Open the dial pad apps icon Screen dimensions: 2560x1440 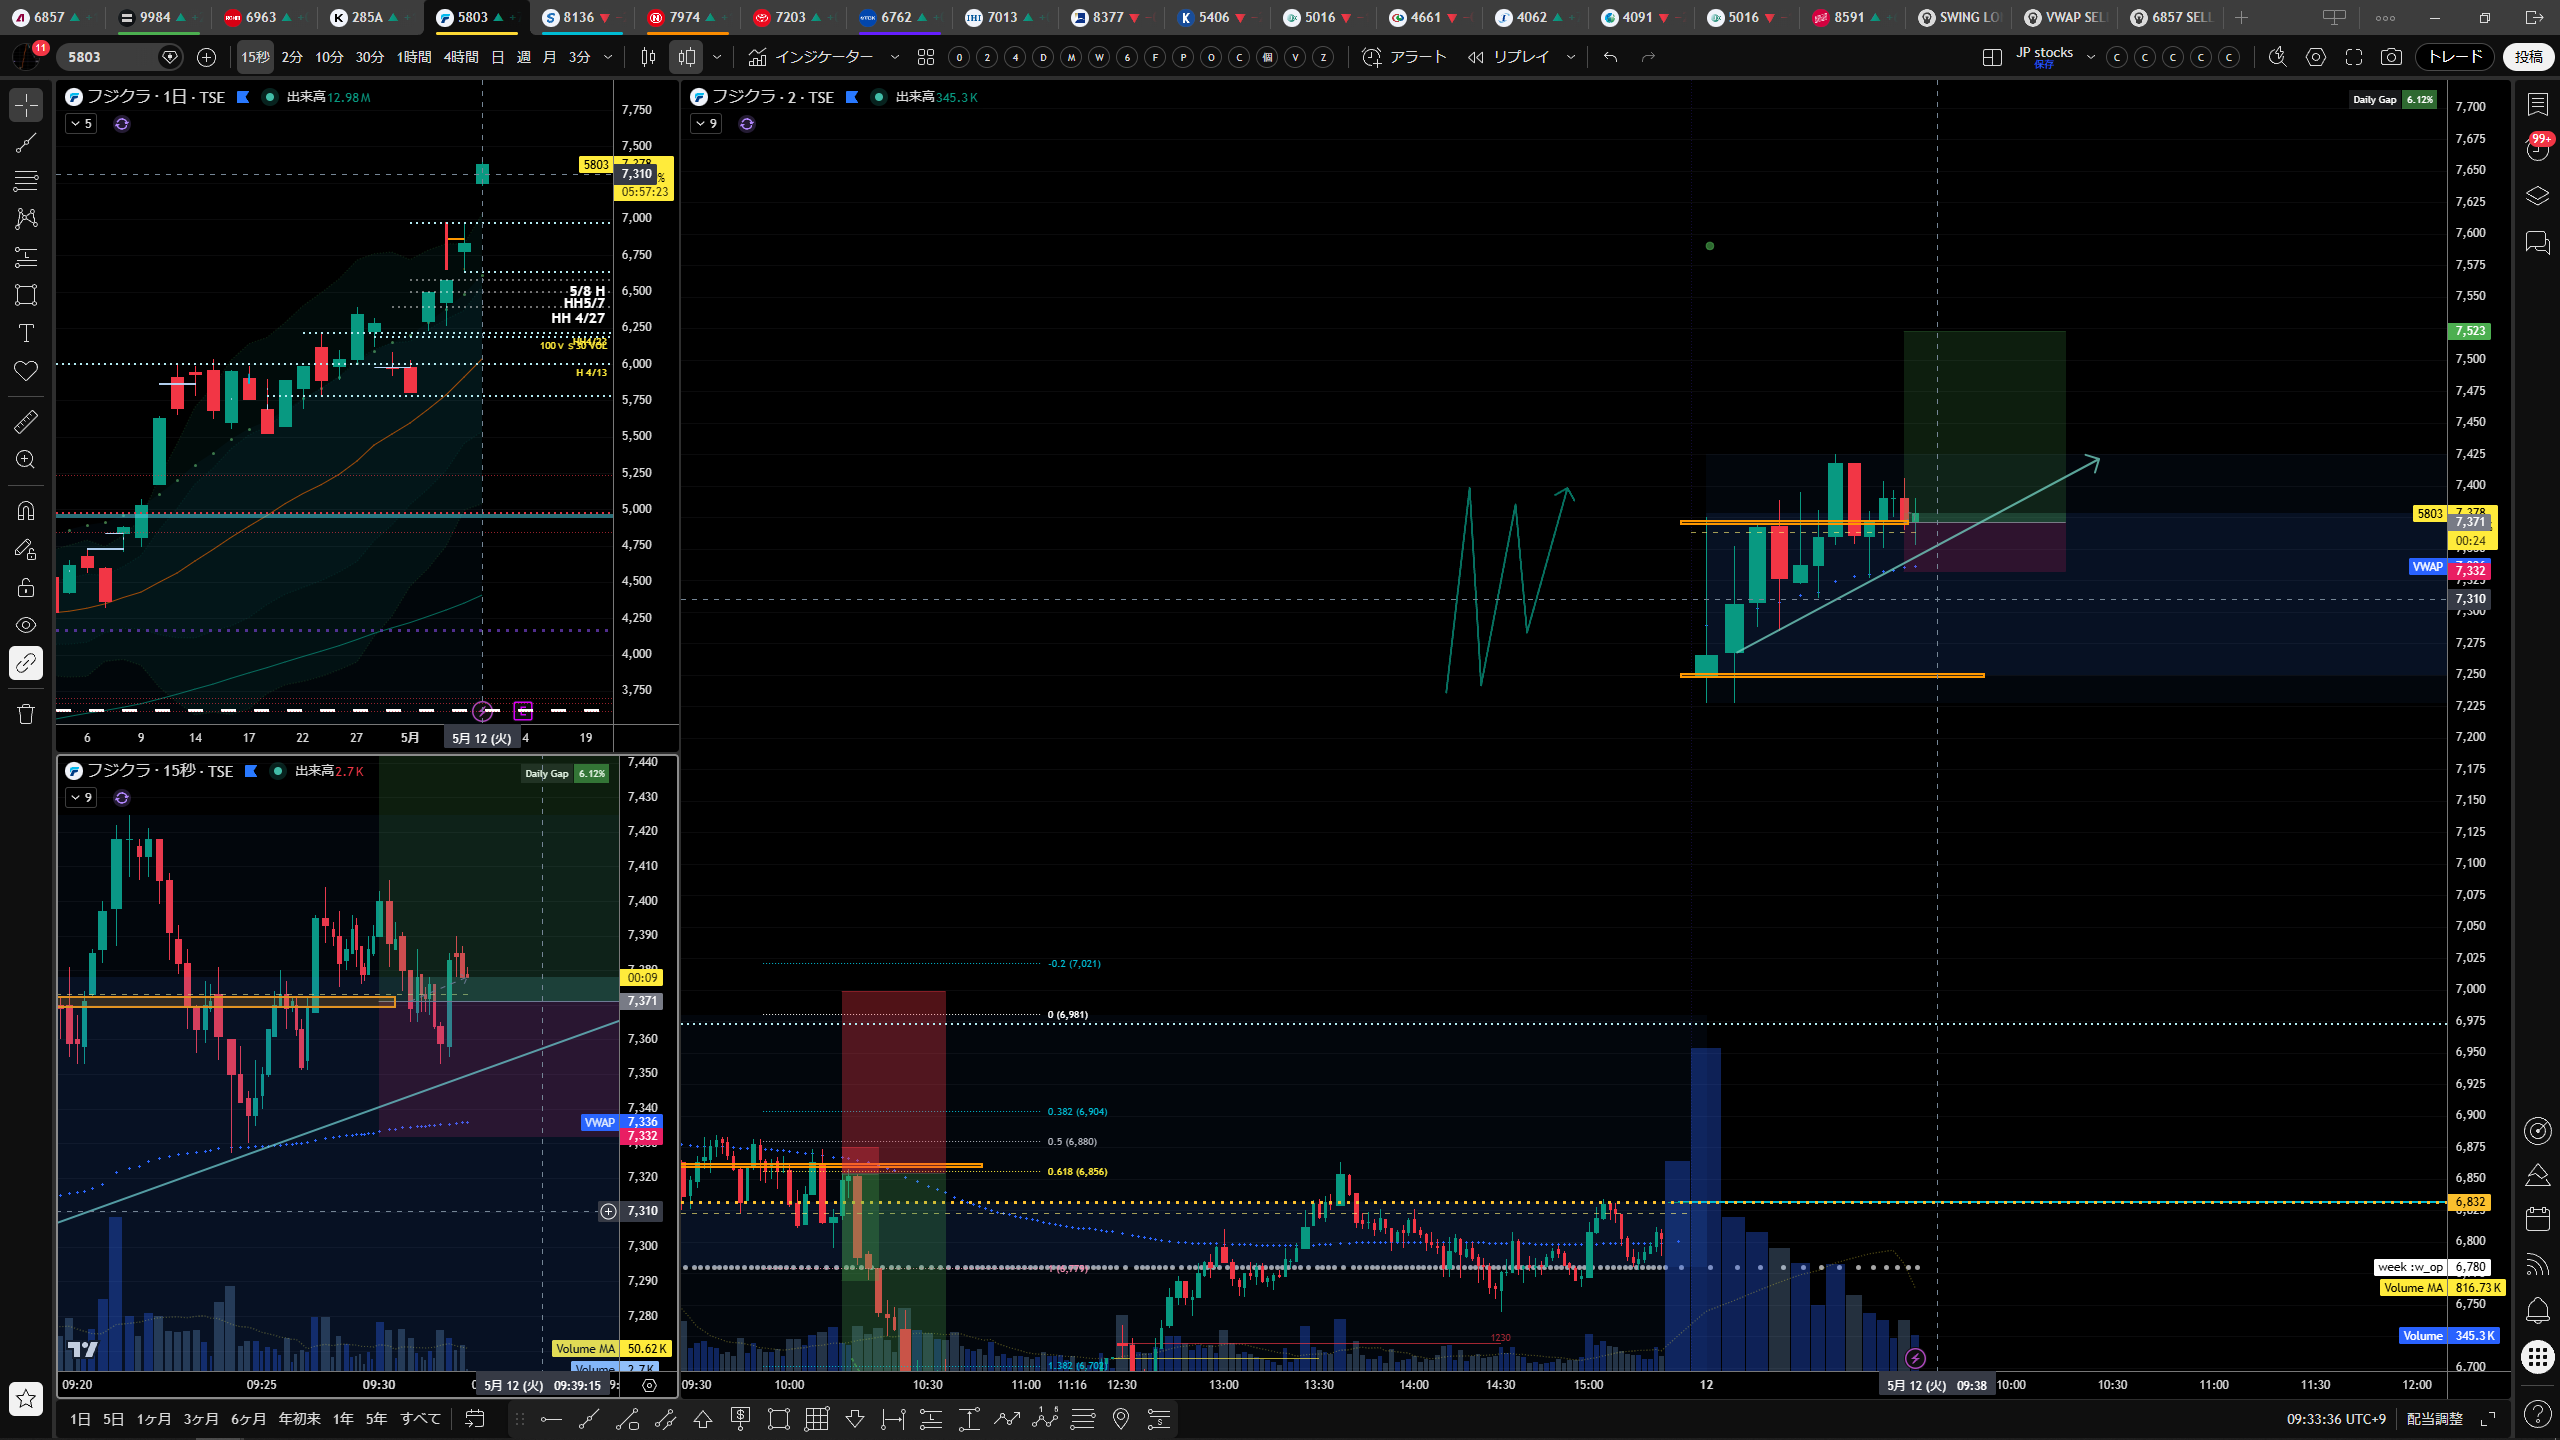(2538, 1356)
